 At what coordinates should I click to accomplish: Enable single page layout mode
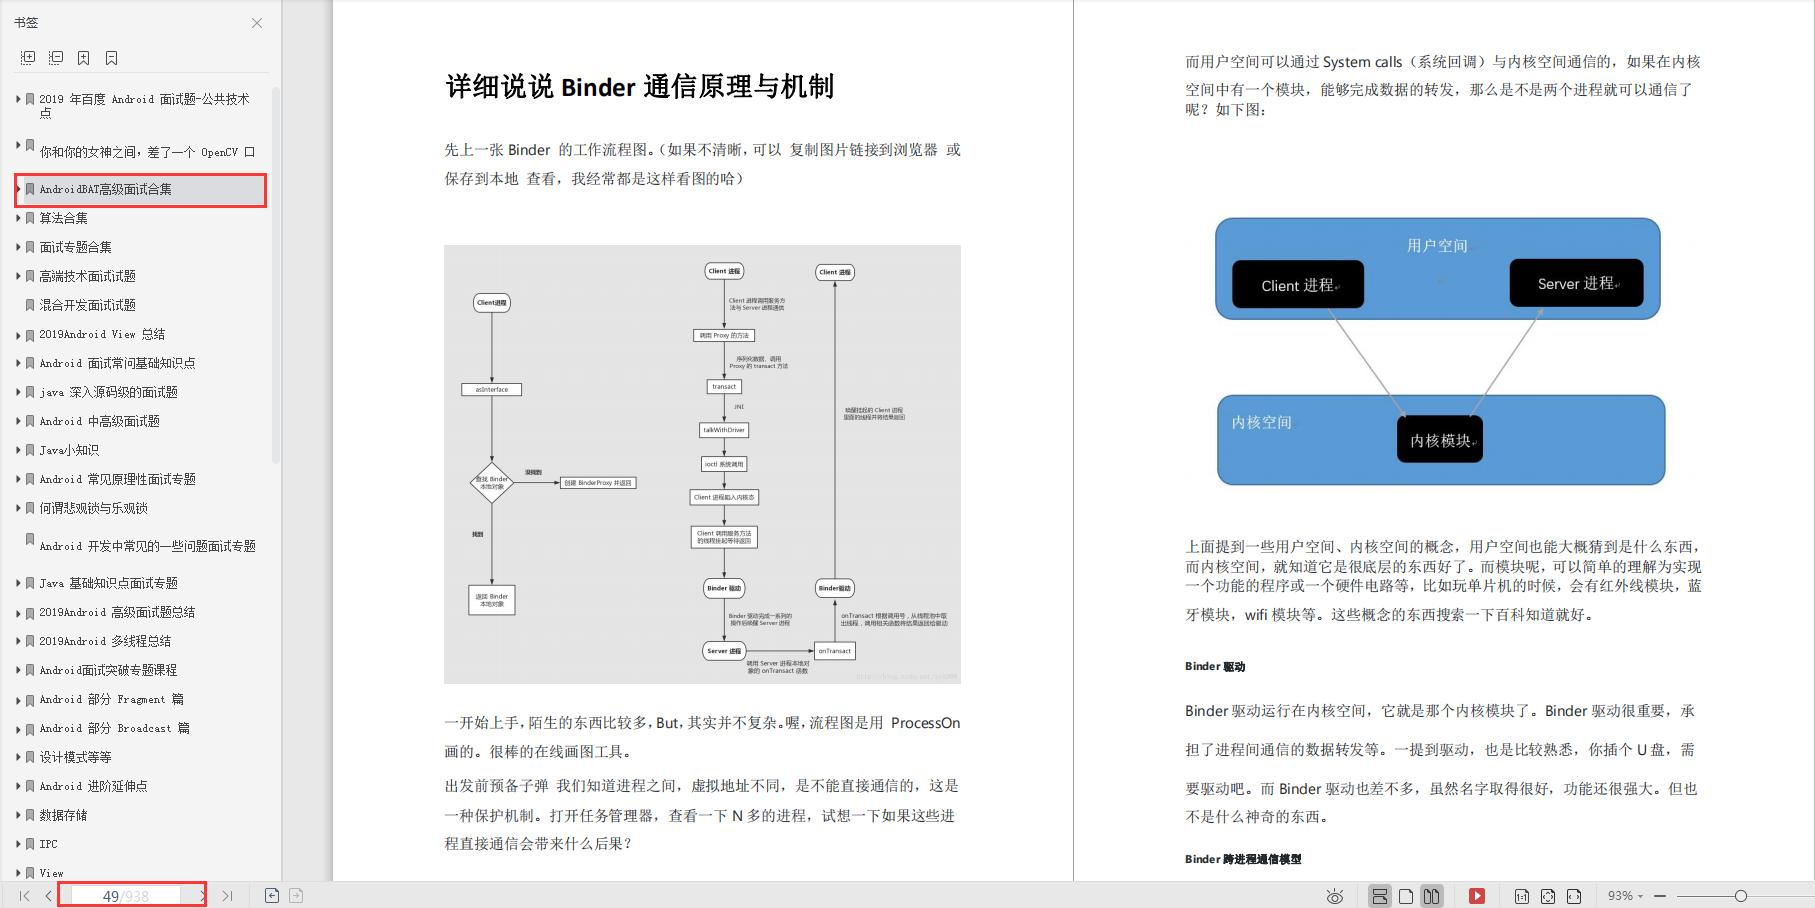1407,896
